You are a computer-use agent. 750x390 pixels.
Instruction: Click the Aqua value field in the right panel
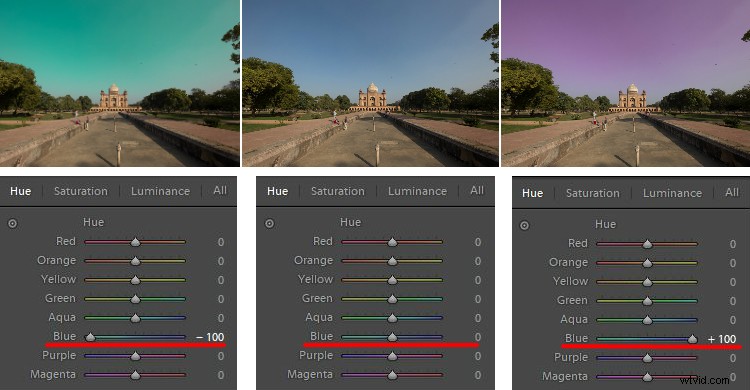coord(732,320)
